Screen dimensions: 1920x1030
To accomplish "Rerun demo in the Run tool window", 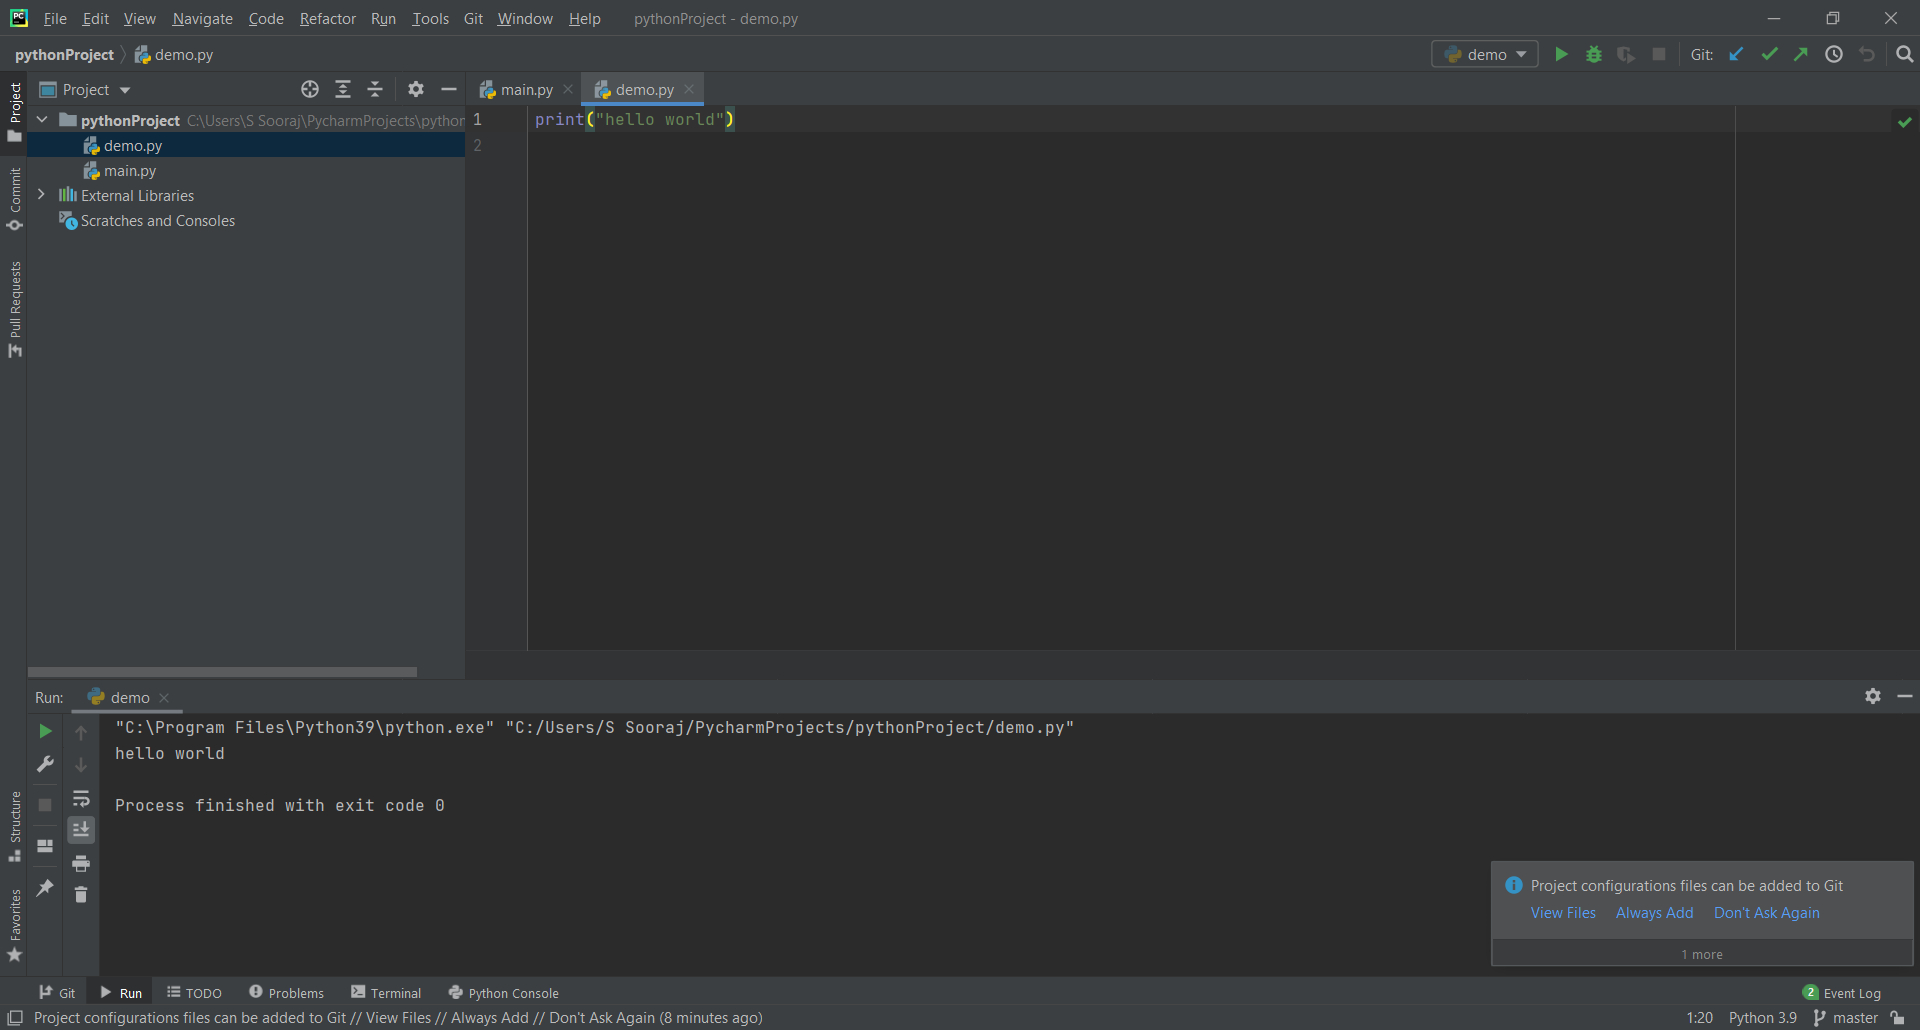I will [45, 732].
